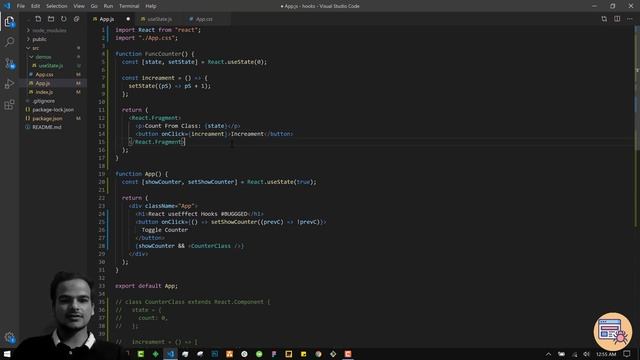Click the unsaved dot on App.js tab

(x=128, y=19)
